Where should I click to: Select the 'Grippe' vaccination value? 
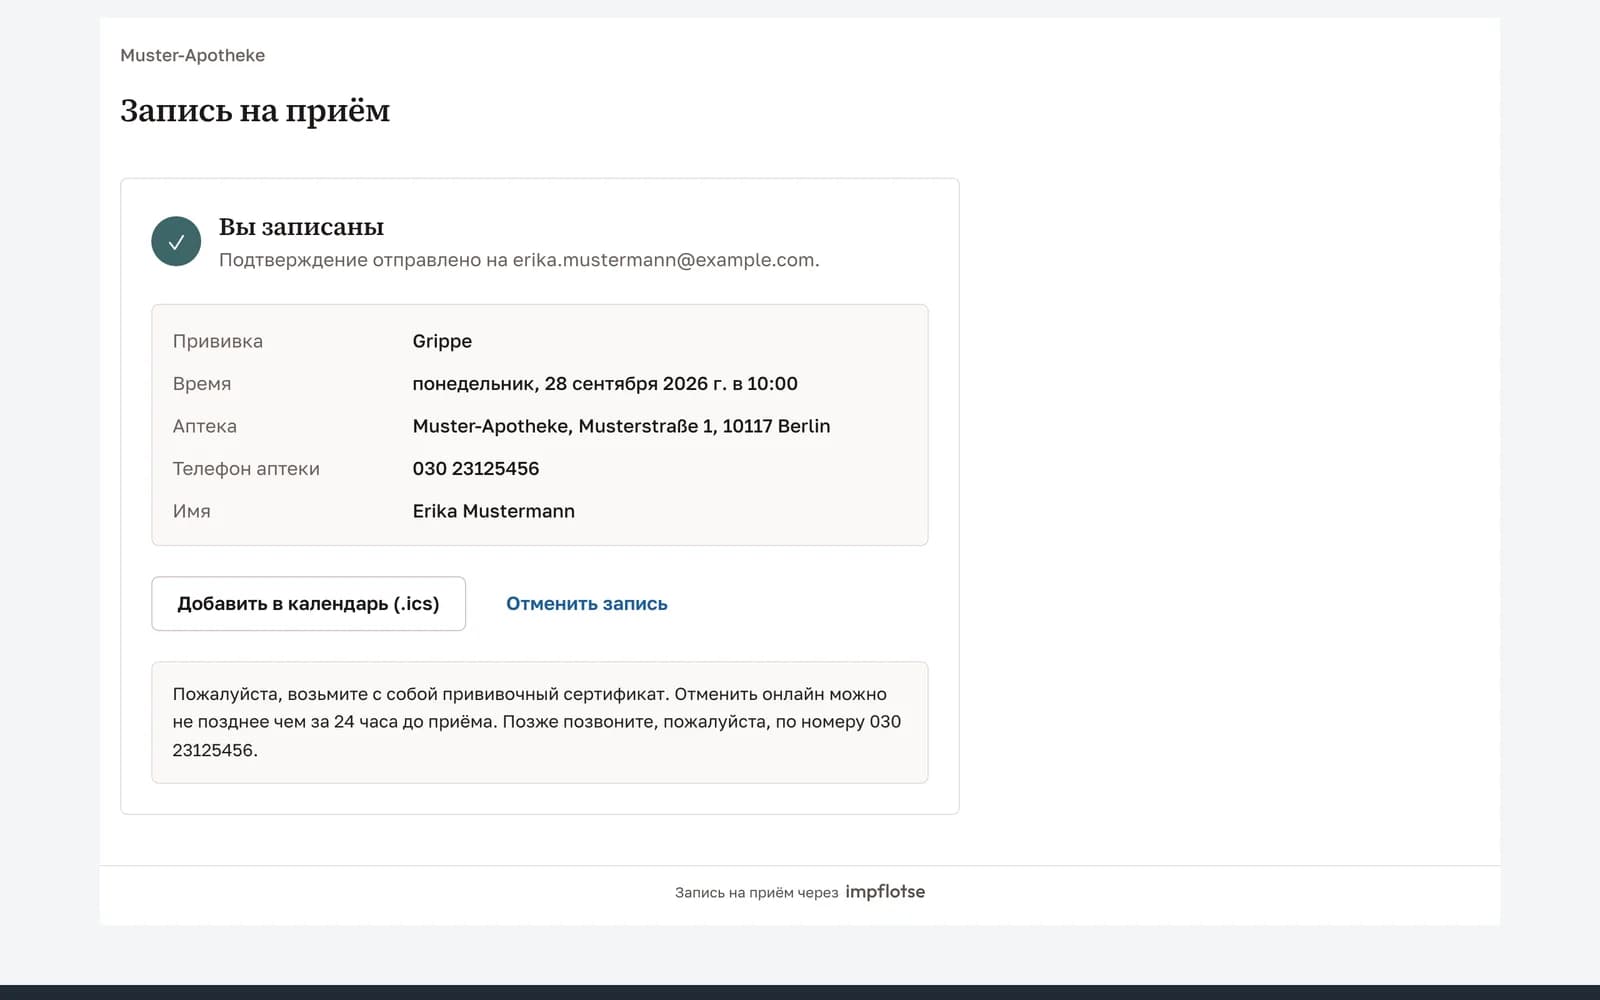(442, 341)
